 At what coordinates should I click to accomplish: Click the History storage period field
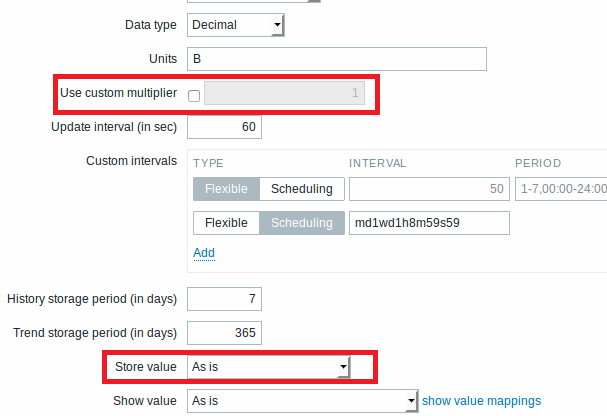tap(224, 298)
